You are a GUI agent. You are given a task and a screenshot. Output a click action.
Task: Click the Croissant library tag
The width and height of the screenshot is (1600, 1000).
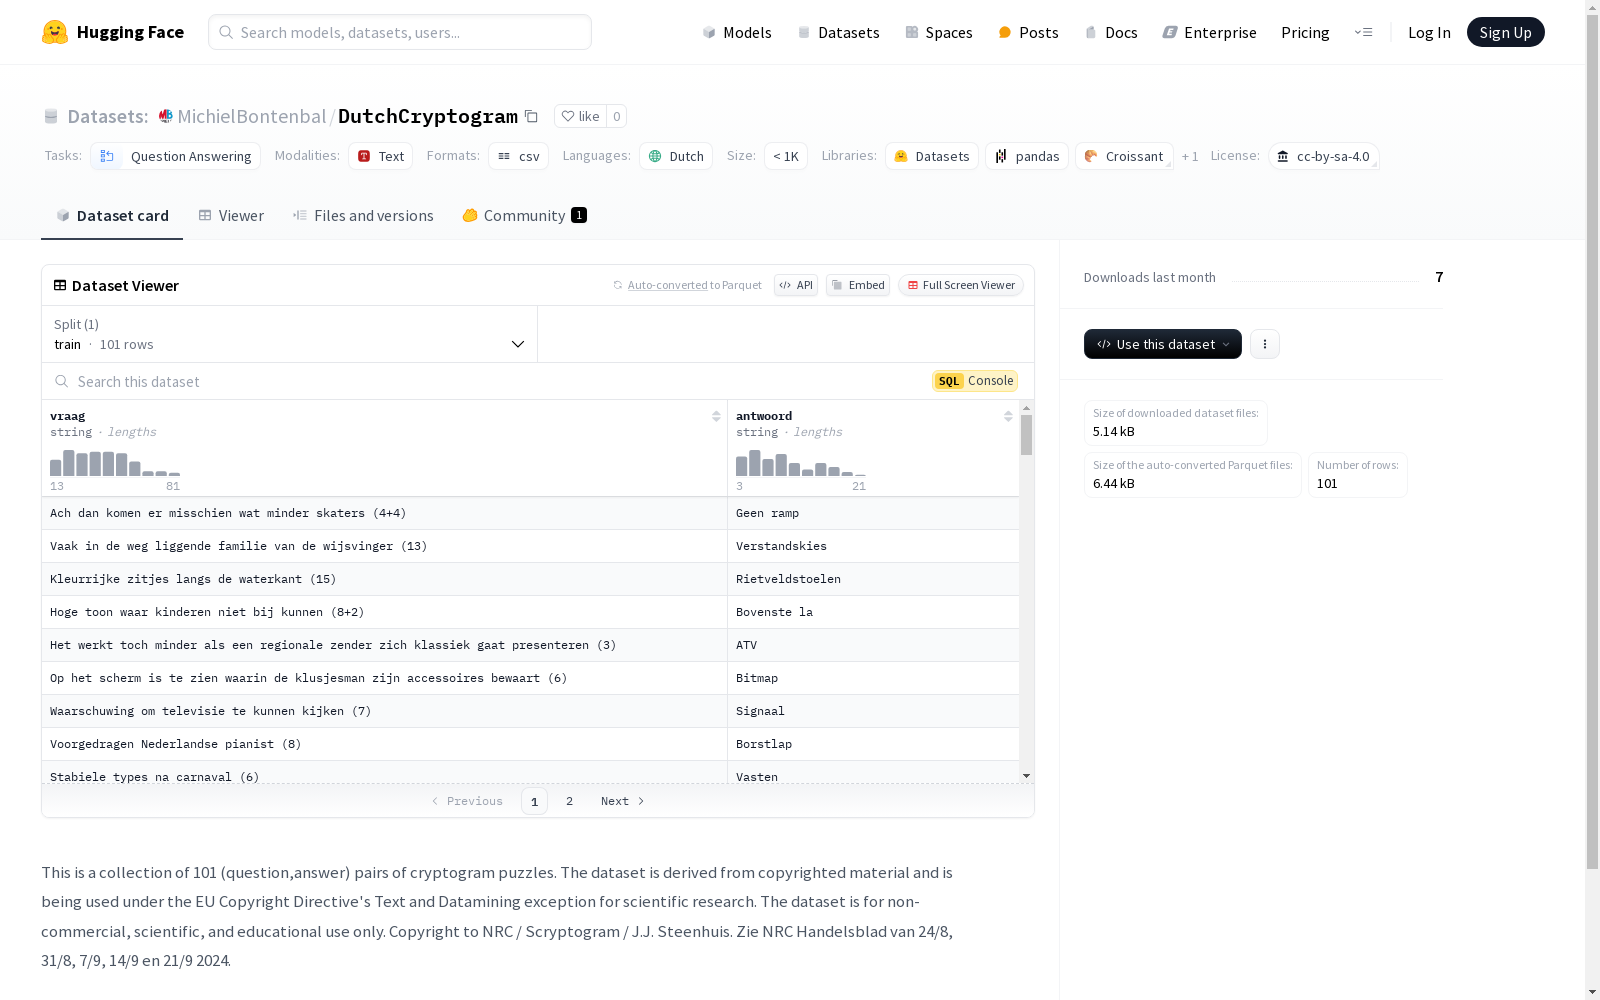[x=1124, y=156]
